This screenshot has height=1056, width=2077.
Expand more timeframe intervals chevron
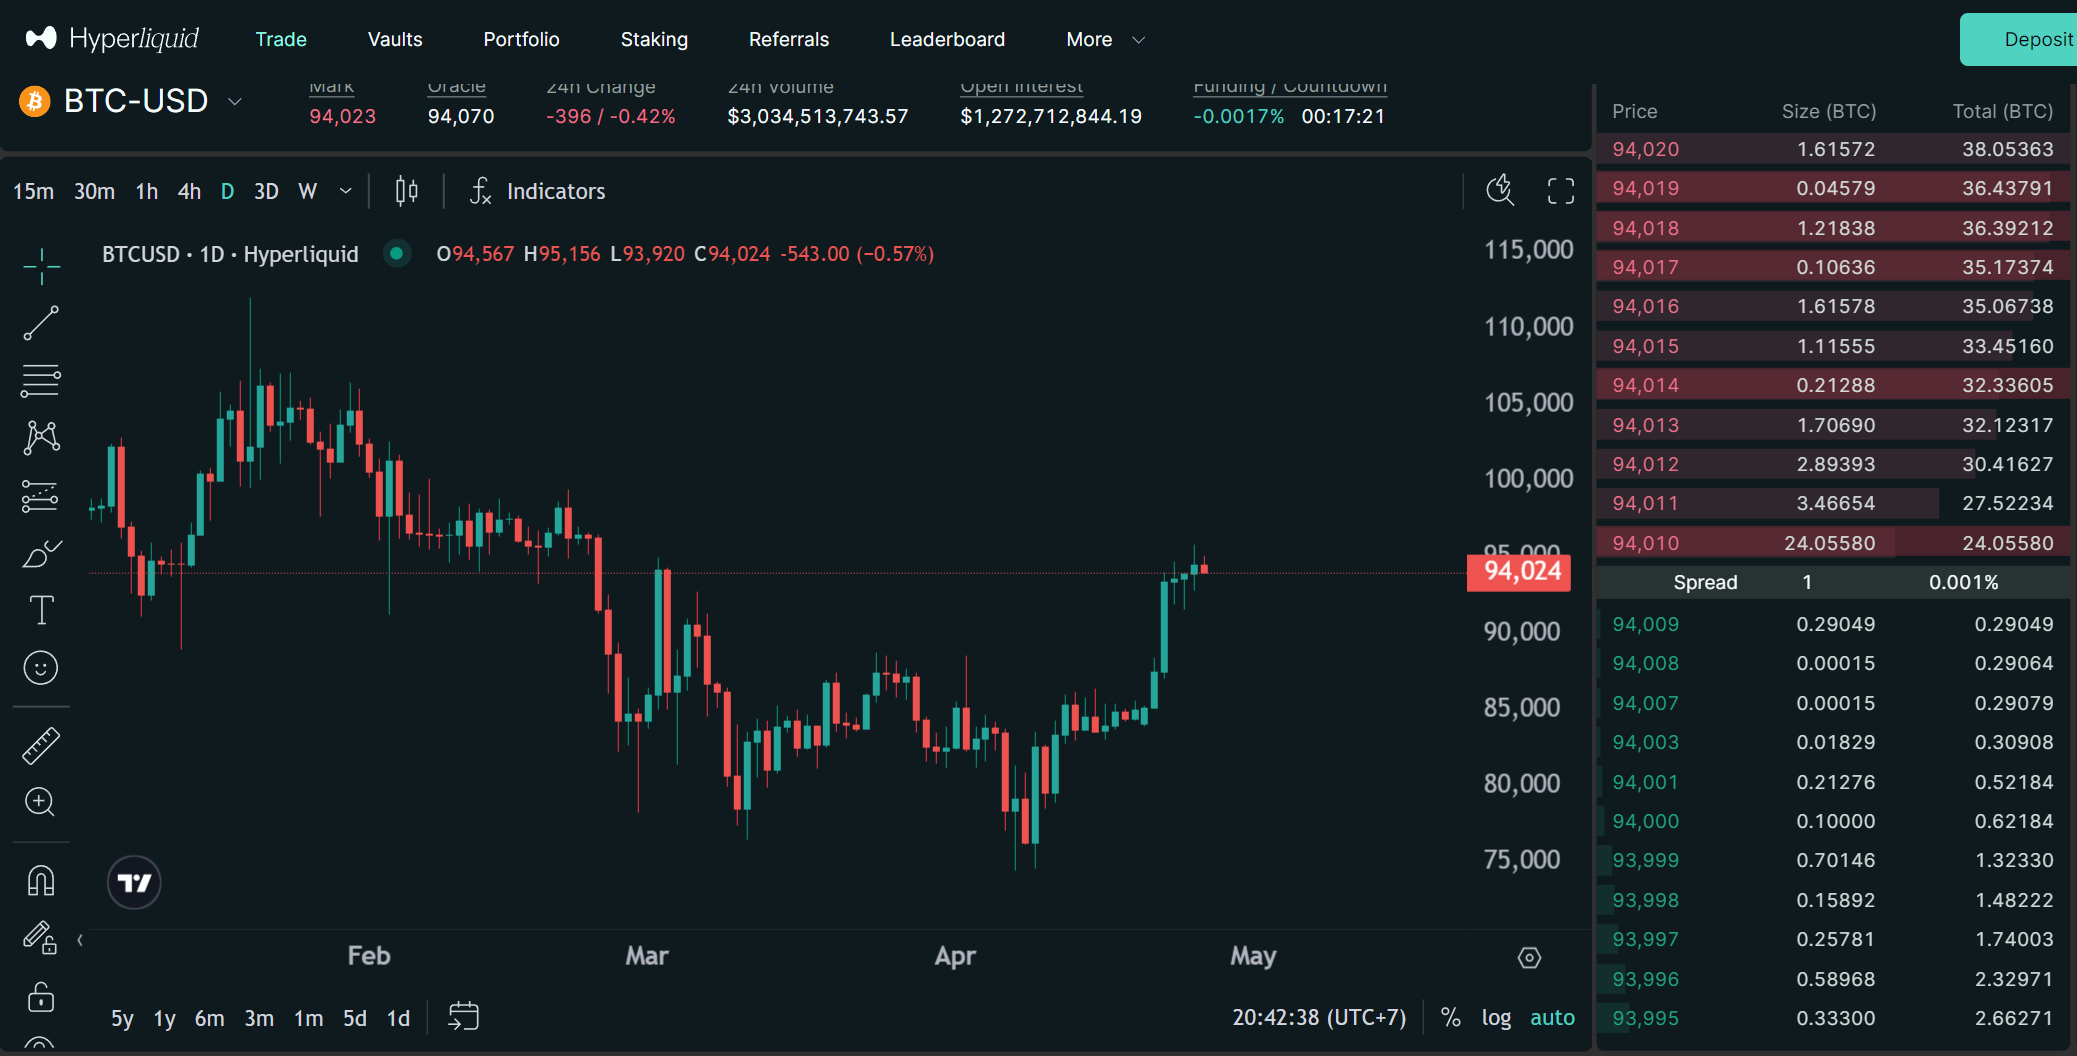(346, 191)
